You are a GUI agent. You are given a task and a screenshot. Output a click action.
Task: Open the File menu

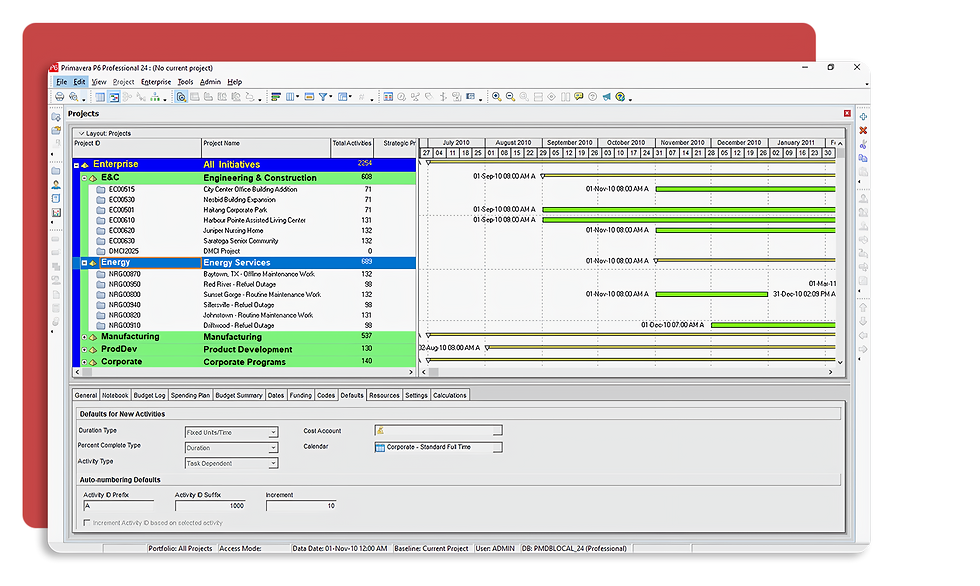coord(61,82)
